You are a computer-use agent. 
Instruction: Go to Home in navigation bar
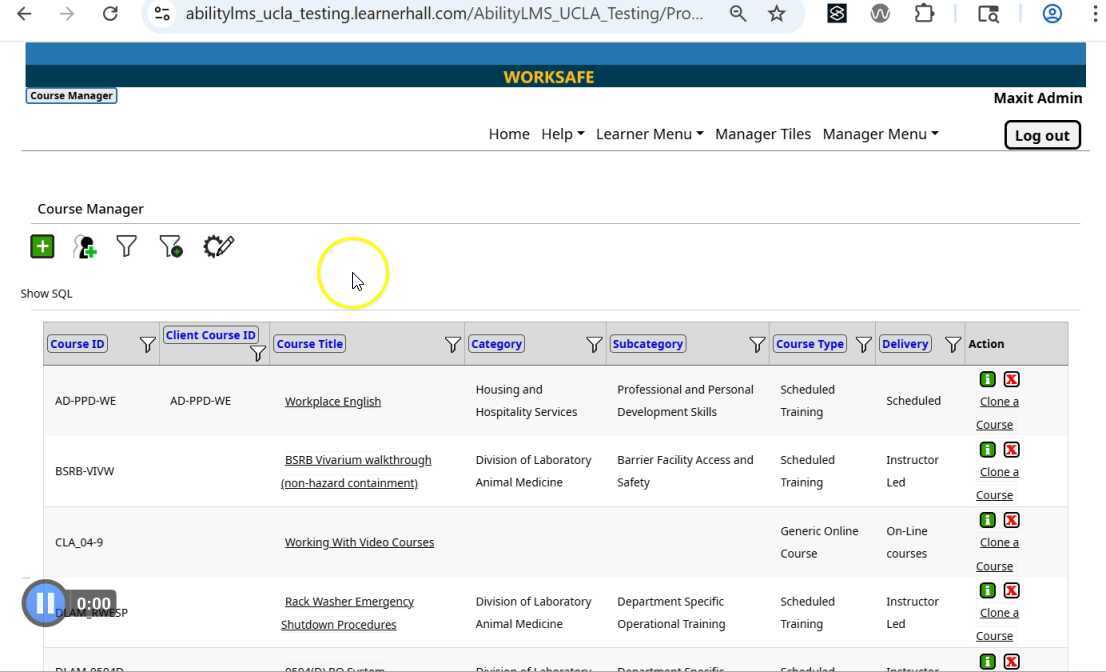tap(509, 134)
